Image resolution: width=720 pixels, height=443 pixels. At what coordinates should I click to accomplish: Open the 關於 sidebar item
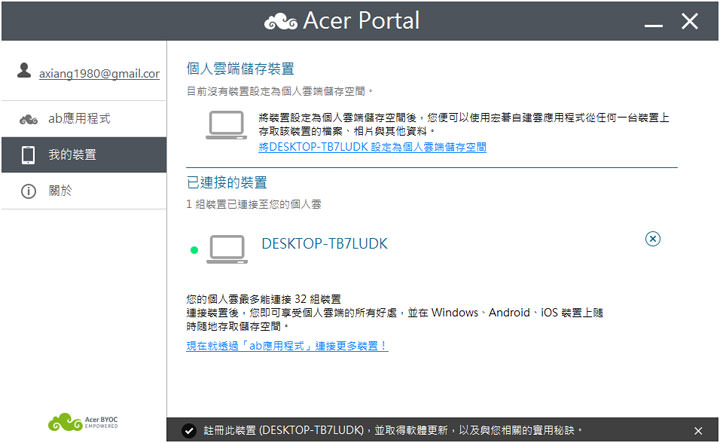84,191
